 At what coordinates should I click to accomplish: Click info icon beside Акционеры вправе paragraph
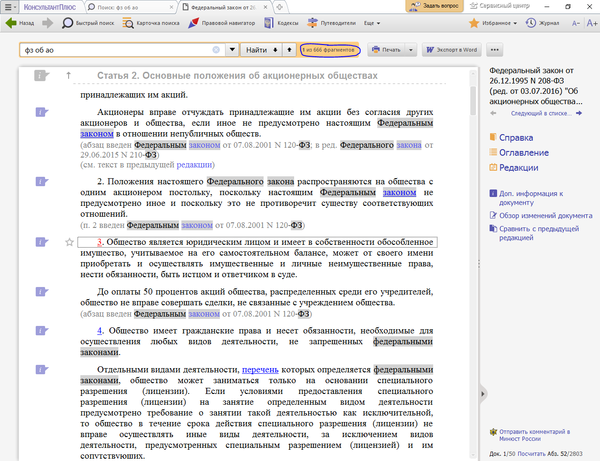pos(42,112)
